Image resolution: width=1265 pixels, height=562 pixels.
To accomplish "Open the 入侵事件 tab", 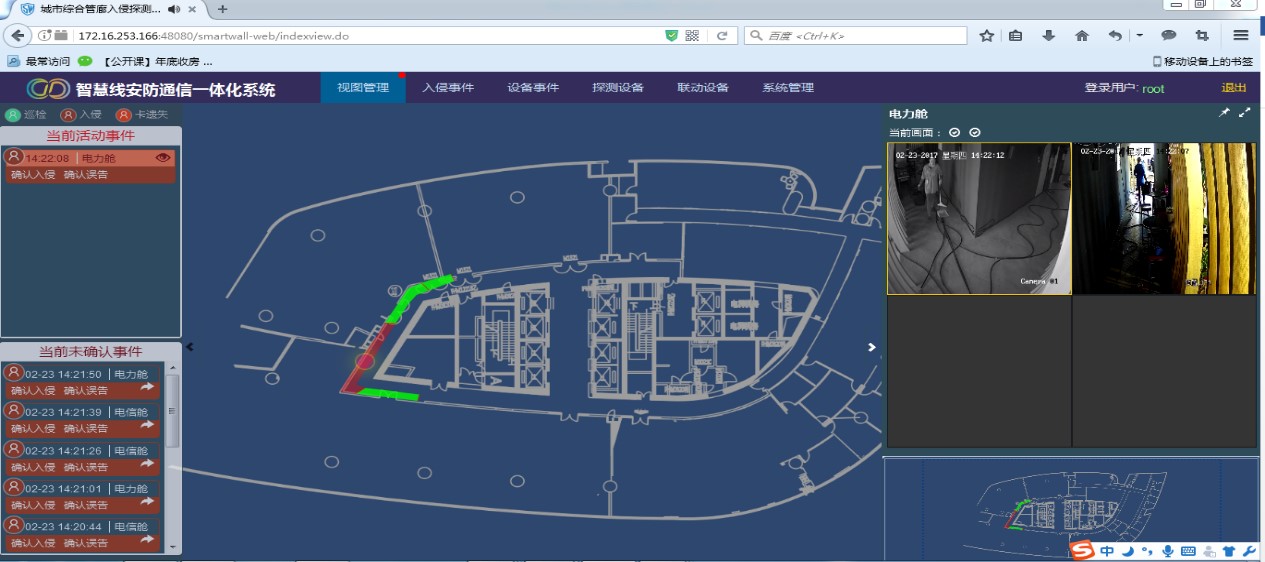I will (x=448, y=88).
